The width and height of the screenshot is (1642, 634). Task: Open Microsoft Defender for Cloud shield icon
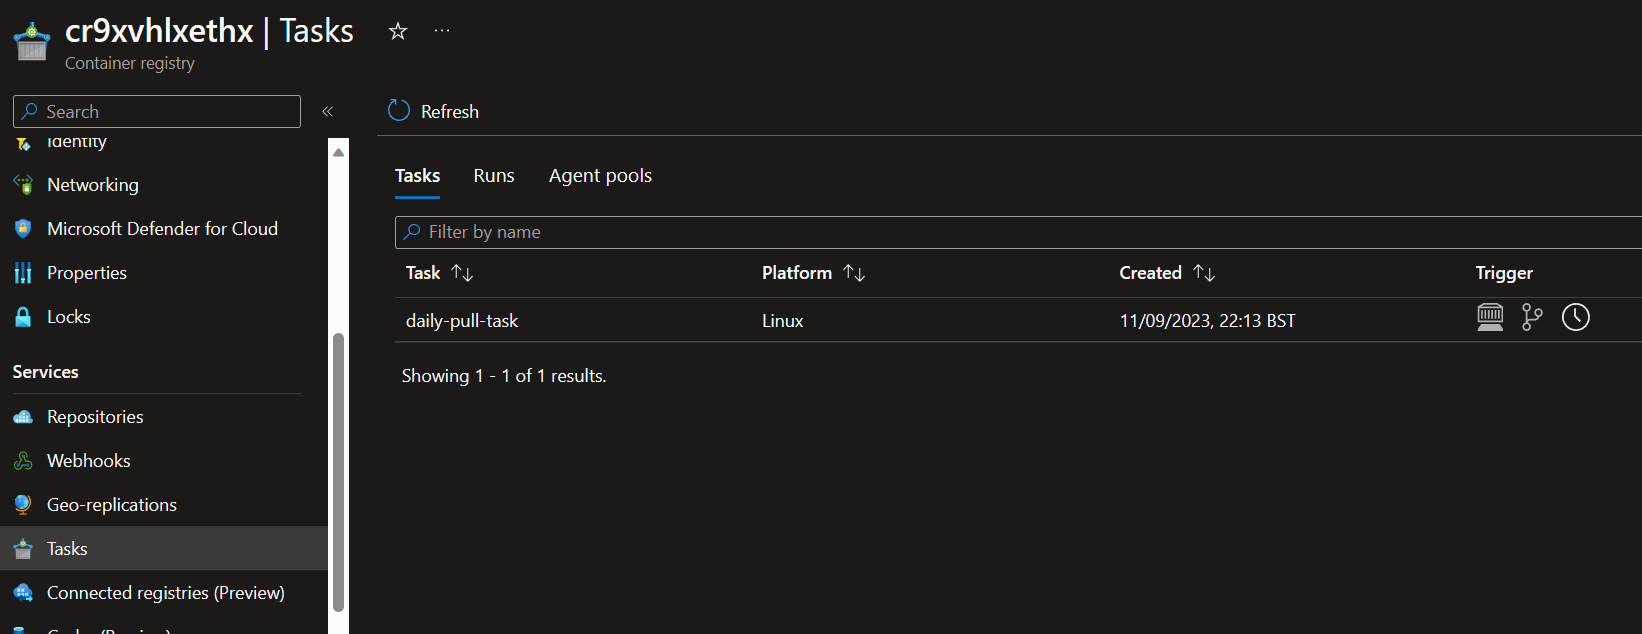22,228
